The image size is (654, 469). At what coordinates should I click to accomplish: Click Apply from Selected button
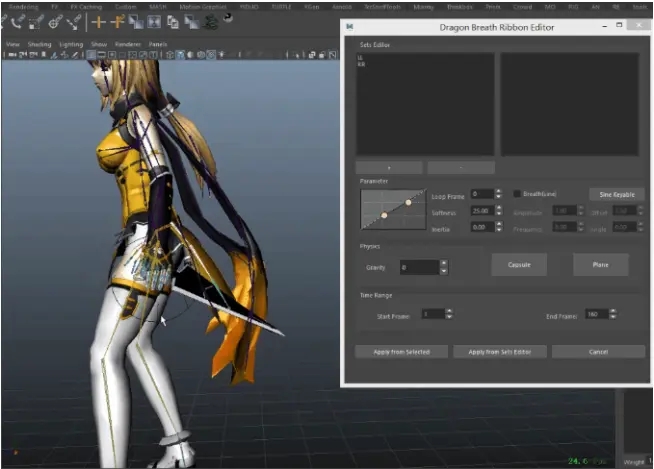pos(401,352)
